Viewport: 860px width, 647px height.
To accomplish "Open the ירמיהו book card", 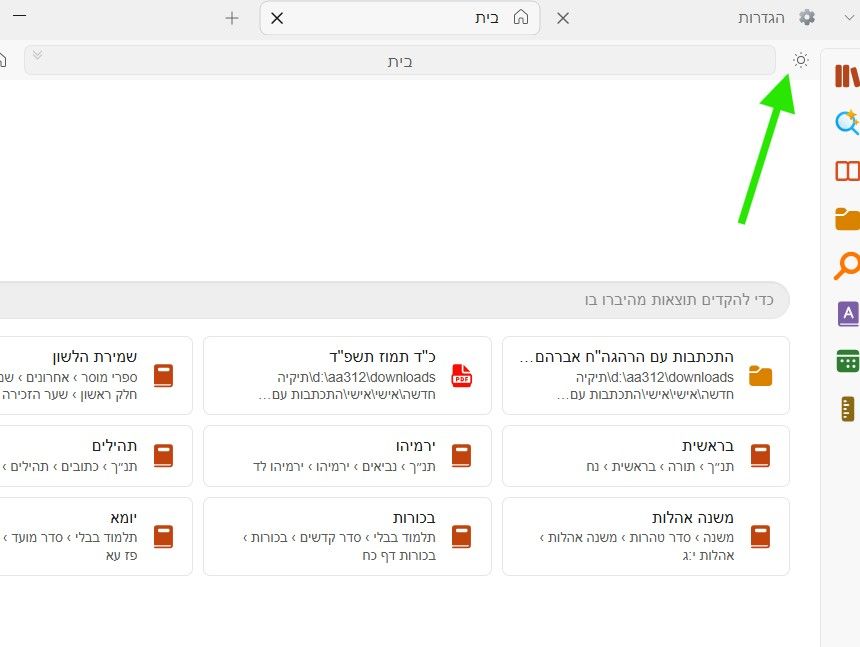I will point(347,456).
